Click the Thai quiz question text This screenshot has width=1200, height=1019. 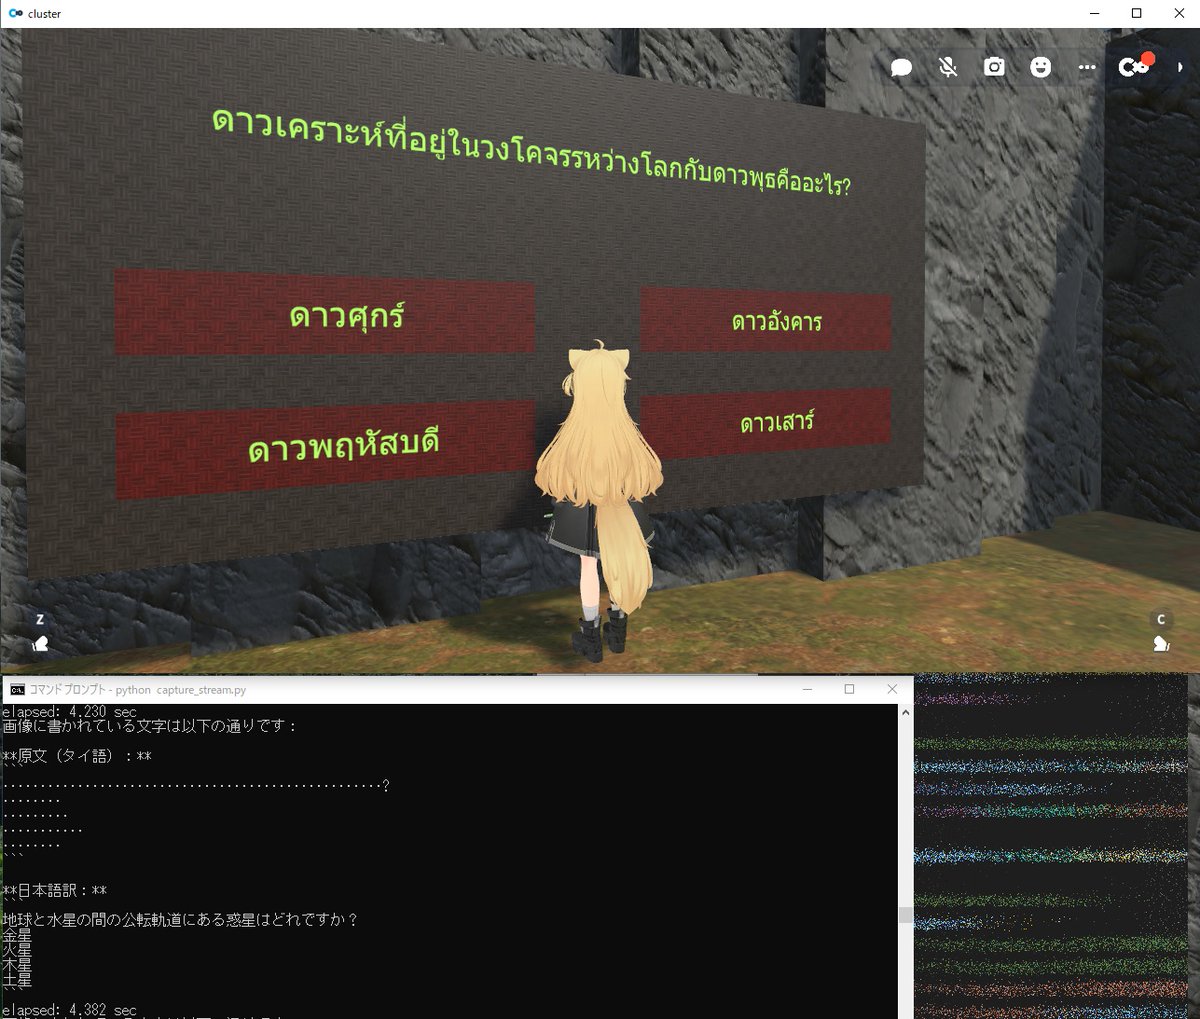[x=531, y=152]
